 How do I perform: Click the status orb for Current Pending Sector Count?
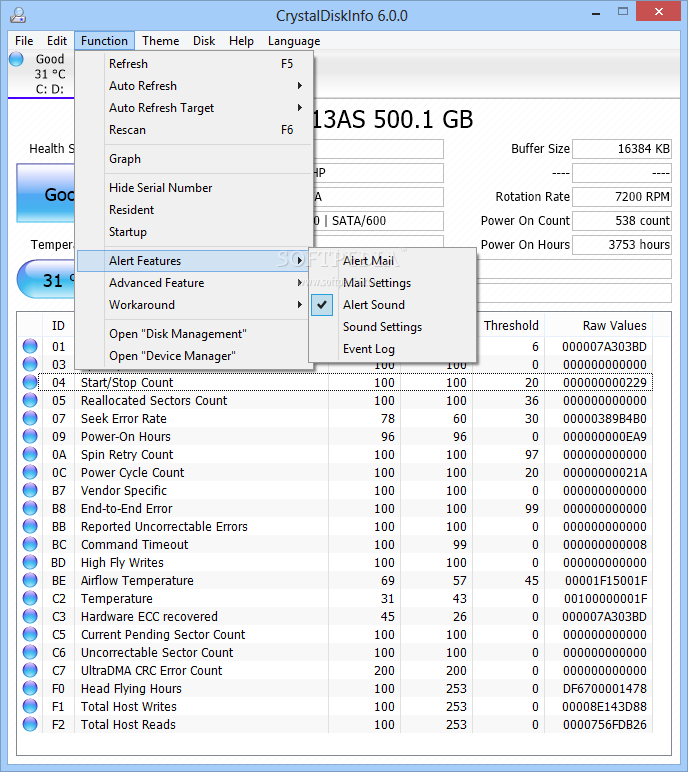pyautogui.click(x=30, y=634)
